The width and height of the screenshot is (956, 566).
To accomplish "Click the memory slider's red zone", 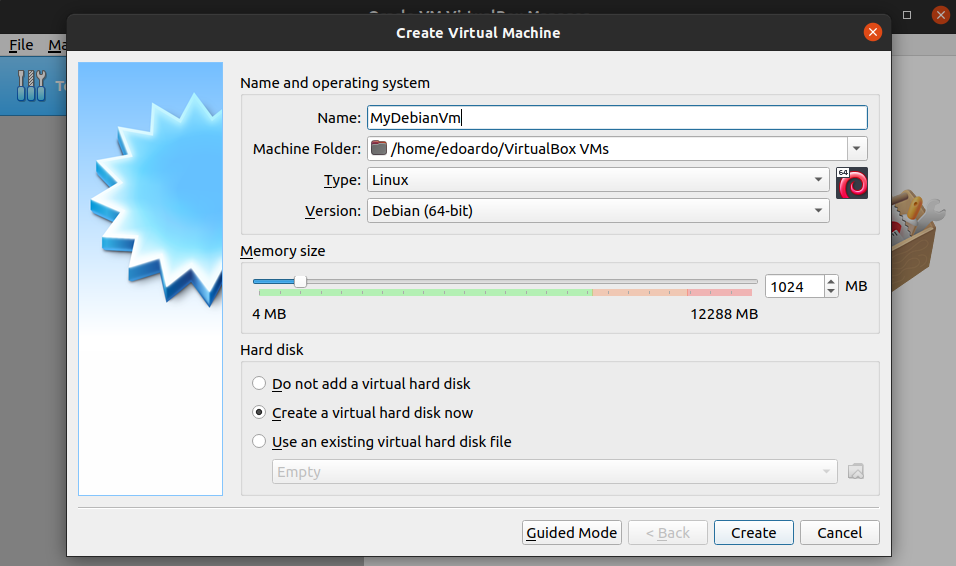I will [719, 293].
